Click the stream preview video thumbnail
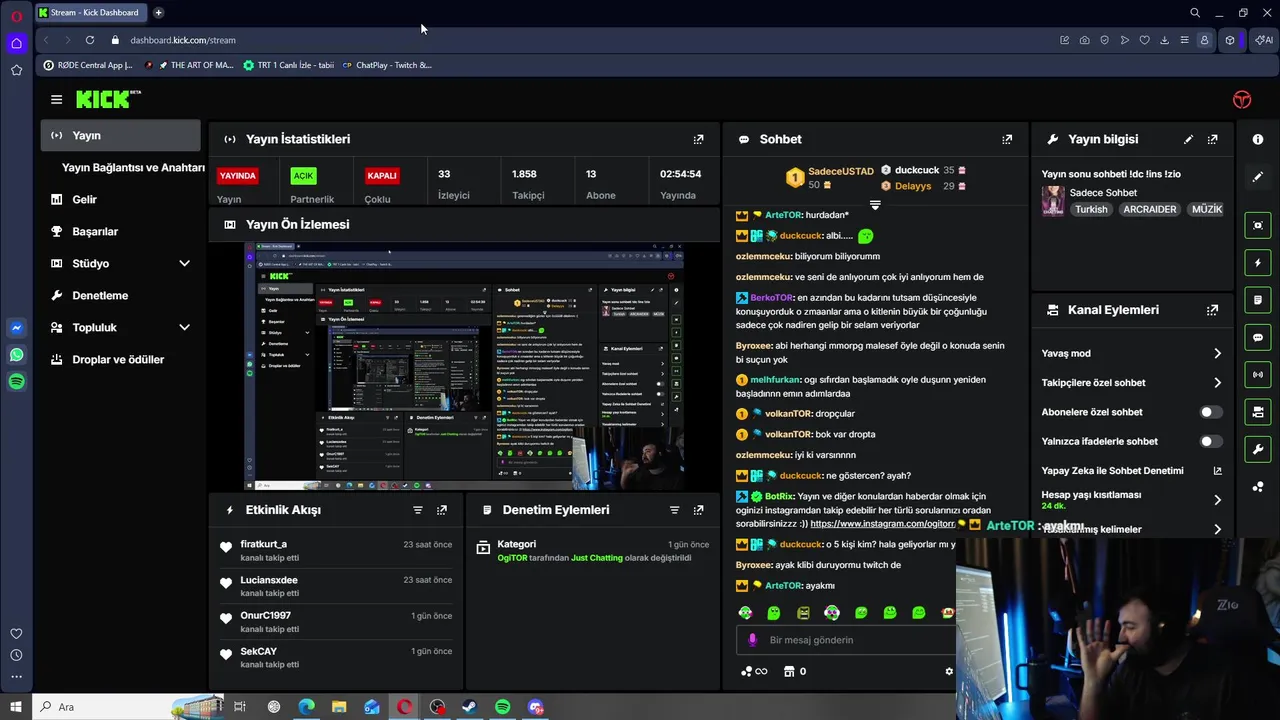1280x720 pixels. point(464,366)
